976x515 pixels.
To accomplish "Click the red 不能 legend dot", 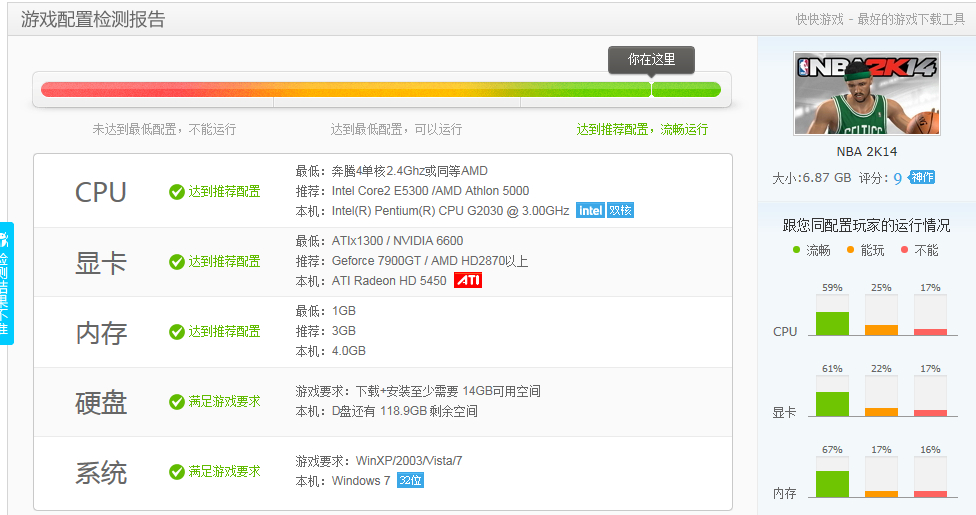I will click(x=904, y=250).
